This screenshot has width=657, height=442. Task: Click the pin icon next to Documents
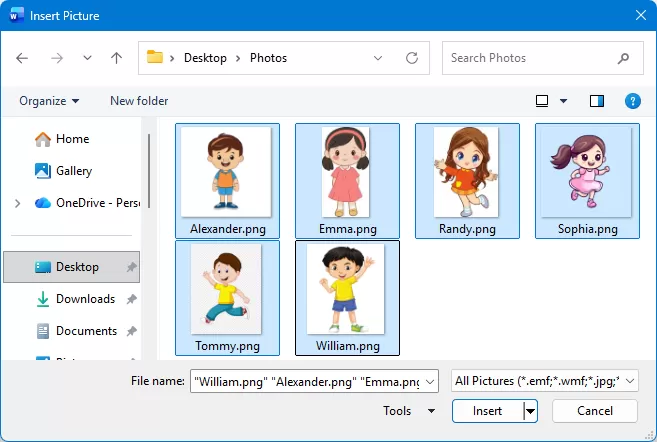(132, 331)
